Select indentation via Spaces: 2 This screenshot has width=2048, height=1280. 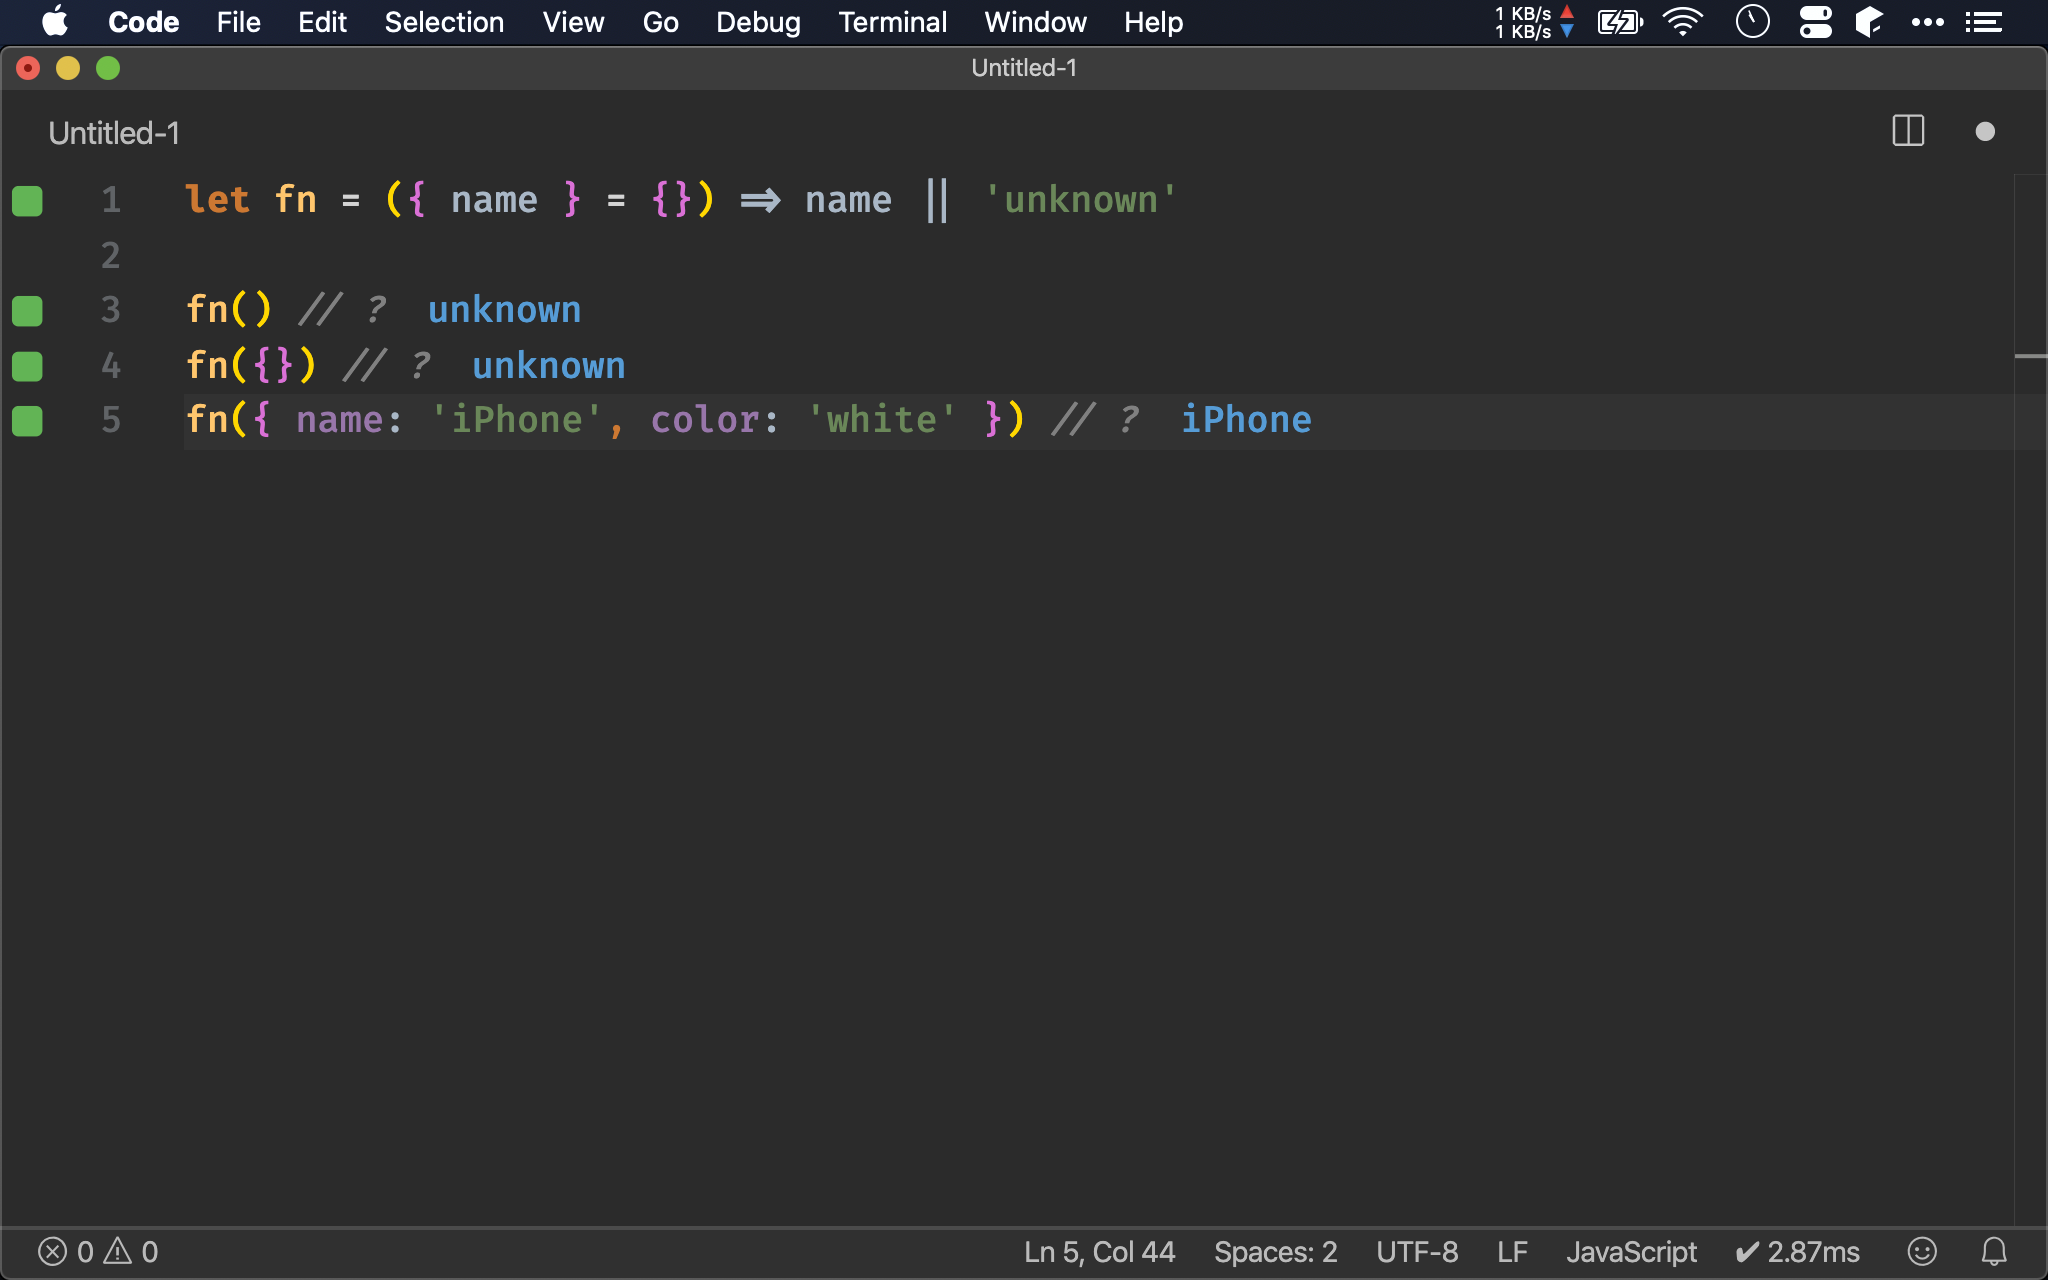pyautogui.click(x=1275, y=1251)
